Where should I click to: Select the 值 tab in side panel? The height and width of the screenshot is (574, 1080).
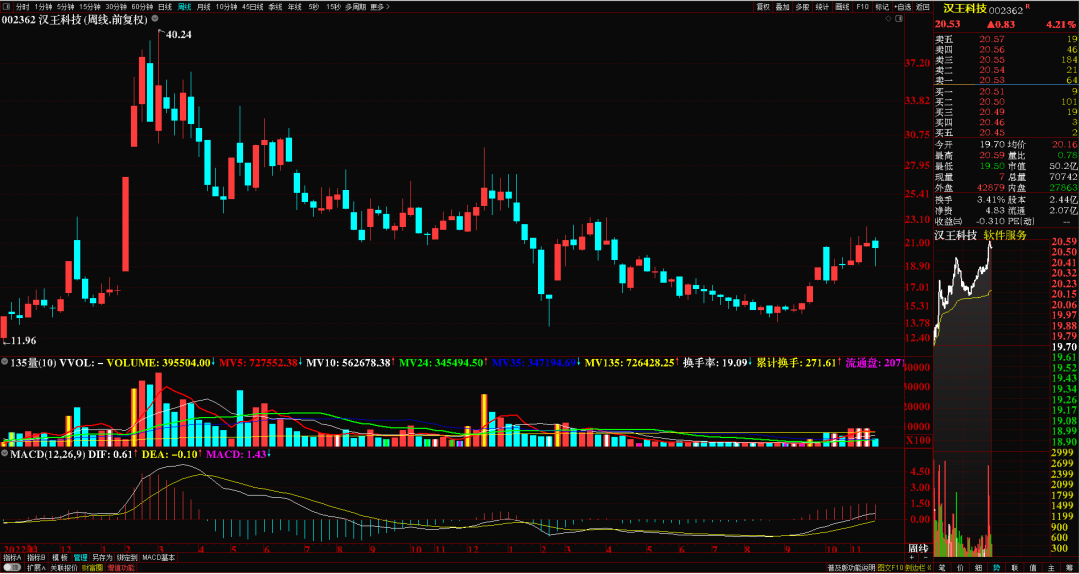pos(1032,568)
